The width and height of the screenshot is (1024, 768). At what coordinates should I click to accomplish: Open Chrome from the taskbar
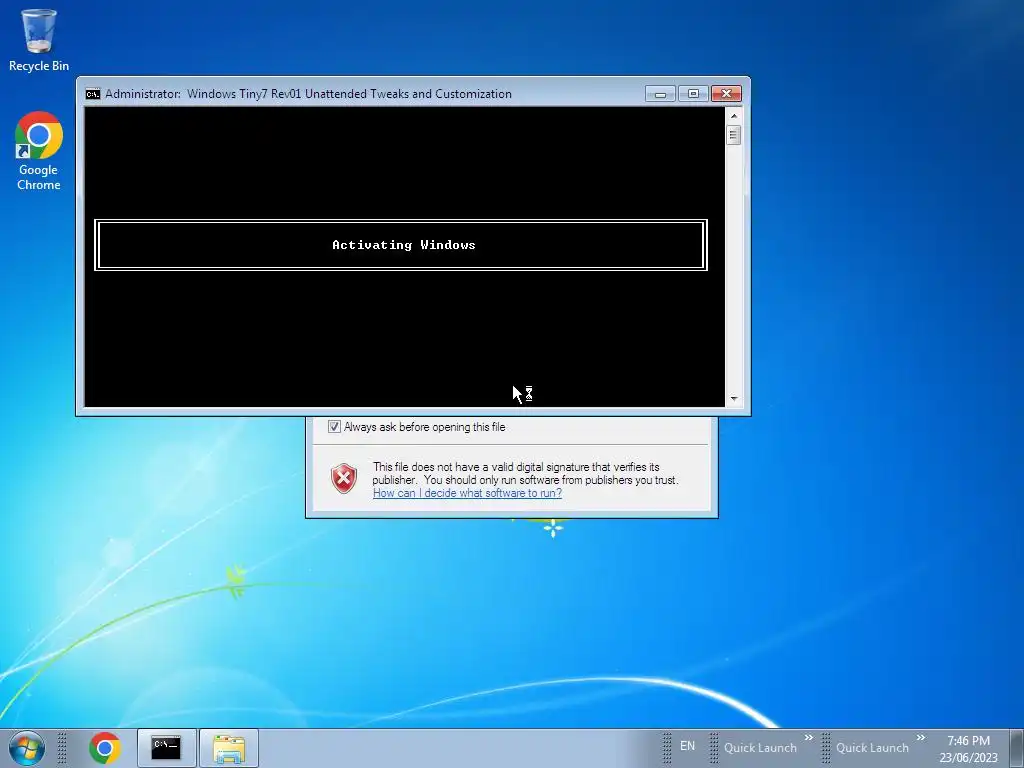pos(105,748)
